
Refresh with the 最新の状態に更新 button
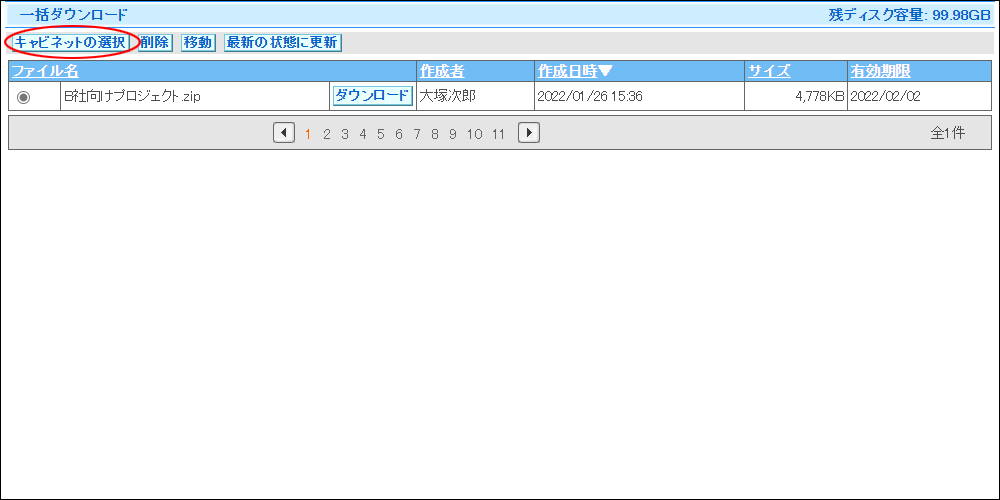[x=283, y=43]
